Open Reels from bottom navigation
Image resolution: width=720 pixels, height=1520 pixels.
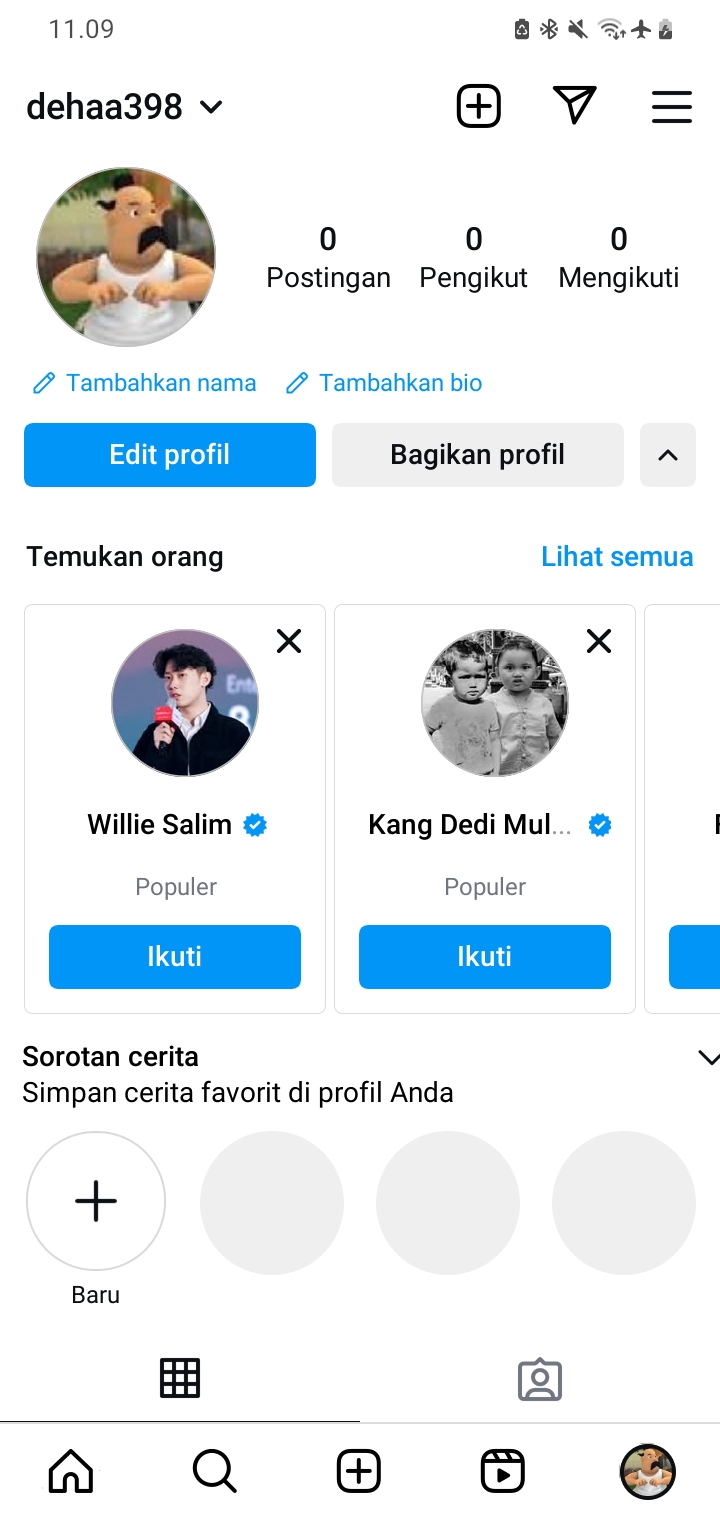502,1471
